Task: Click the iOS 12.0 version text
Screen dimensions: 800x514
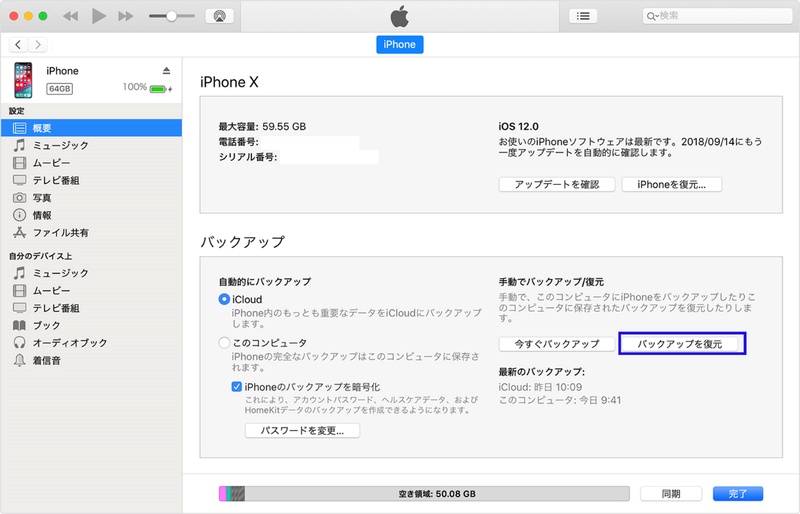Action: point(518,126)
